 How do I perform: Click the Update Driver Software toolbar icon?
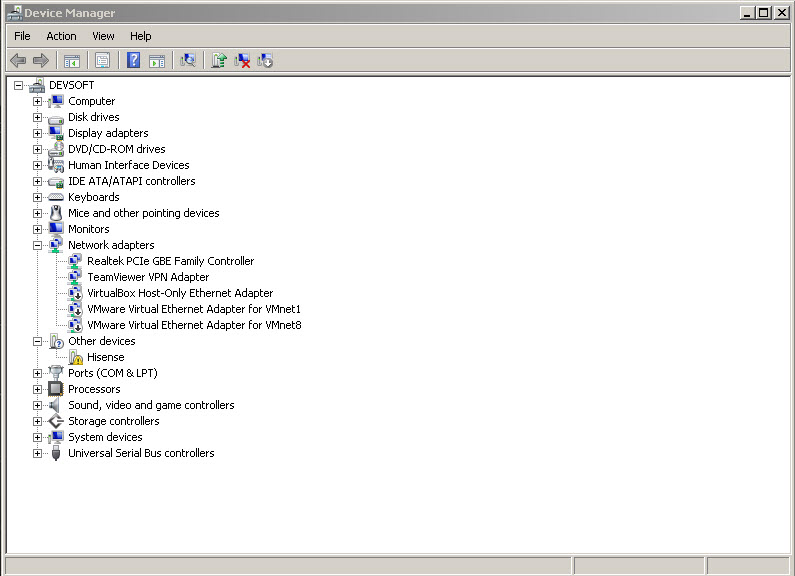219,61
